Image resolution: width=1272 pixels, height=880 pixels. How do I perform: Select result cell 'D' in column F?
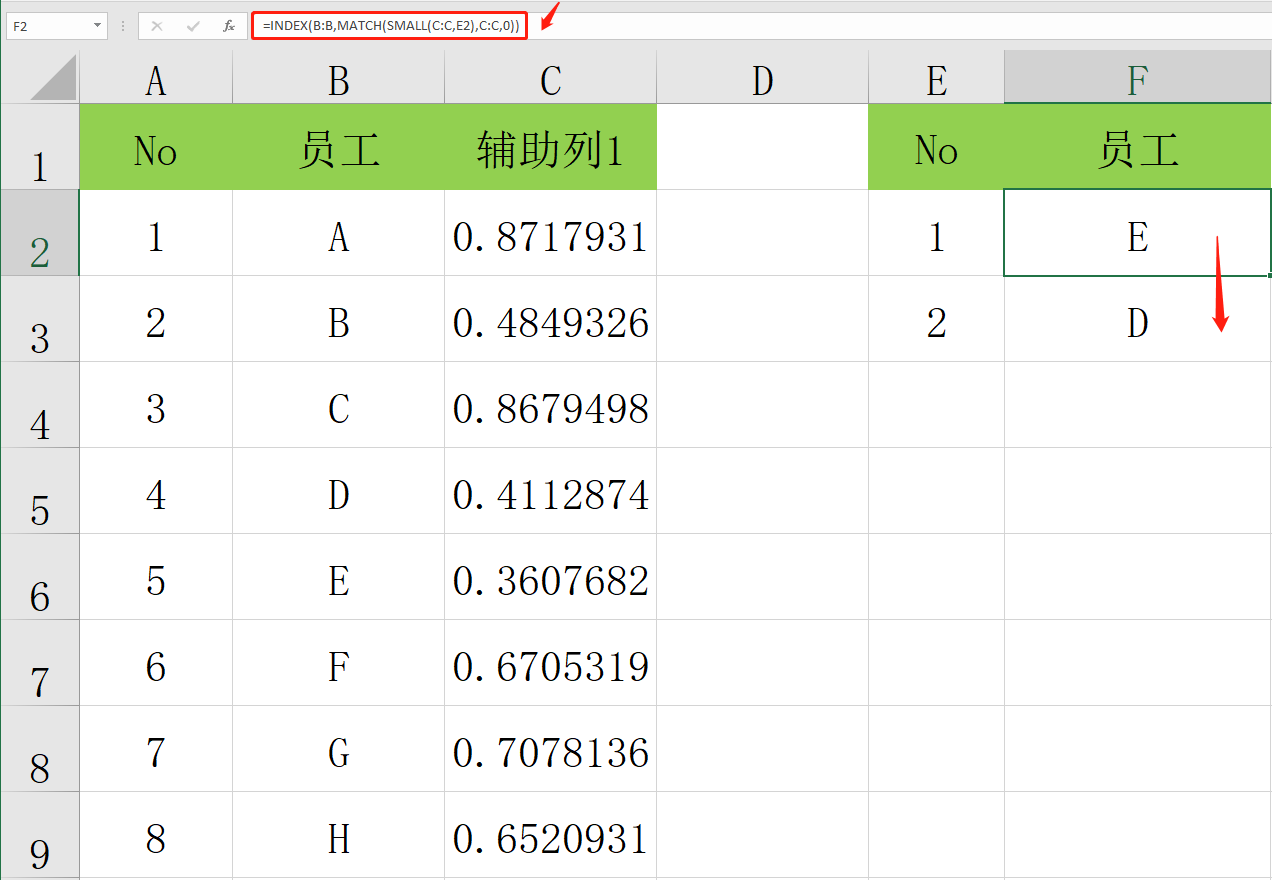coord(1138,319)
